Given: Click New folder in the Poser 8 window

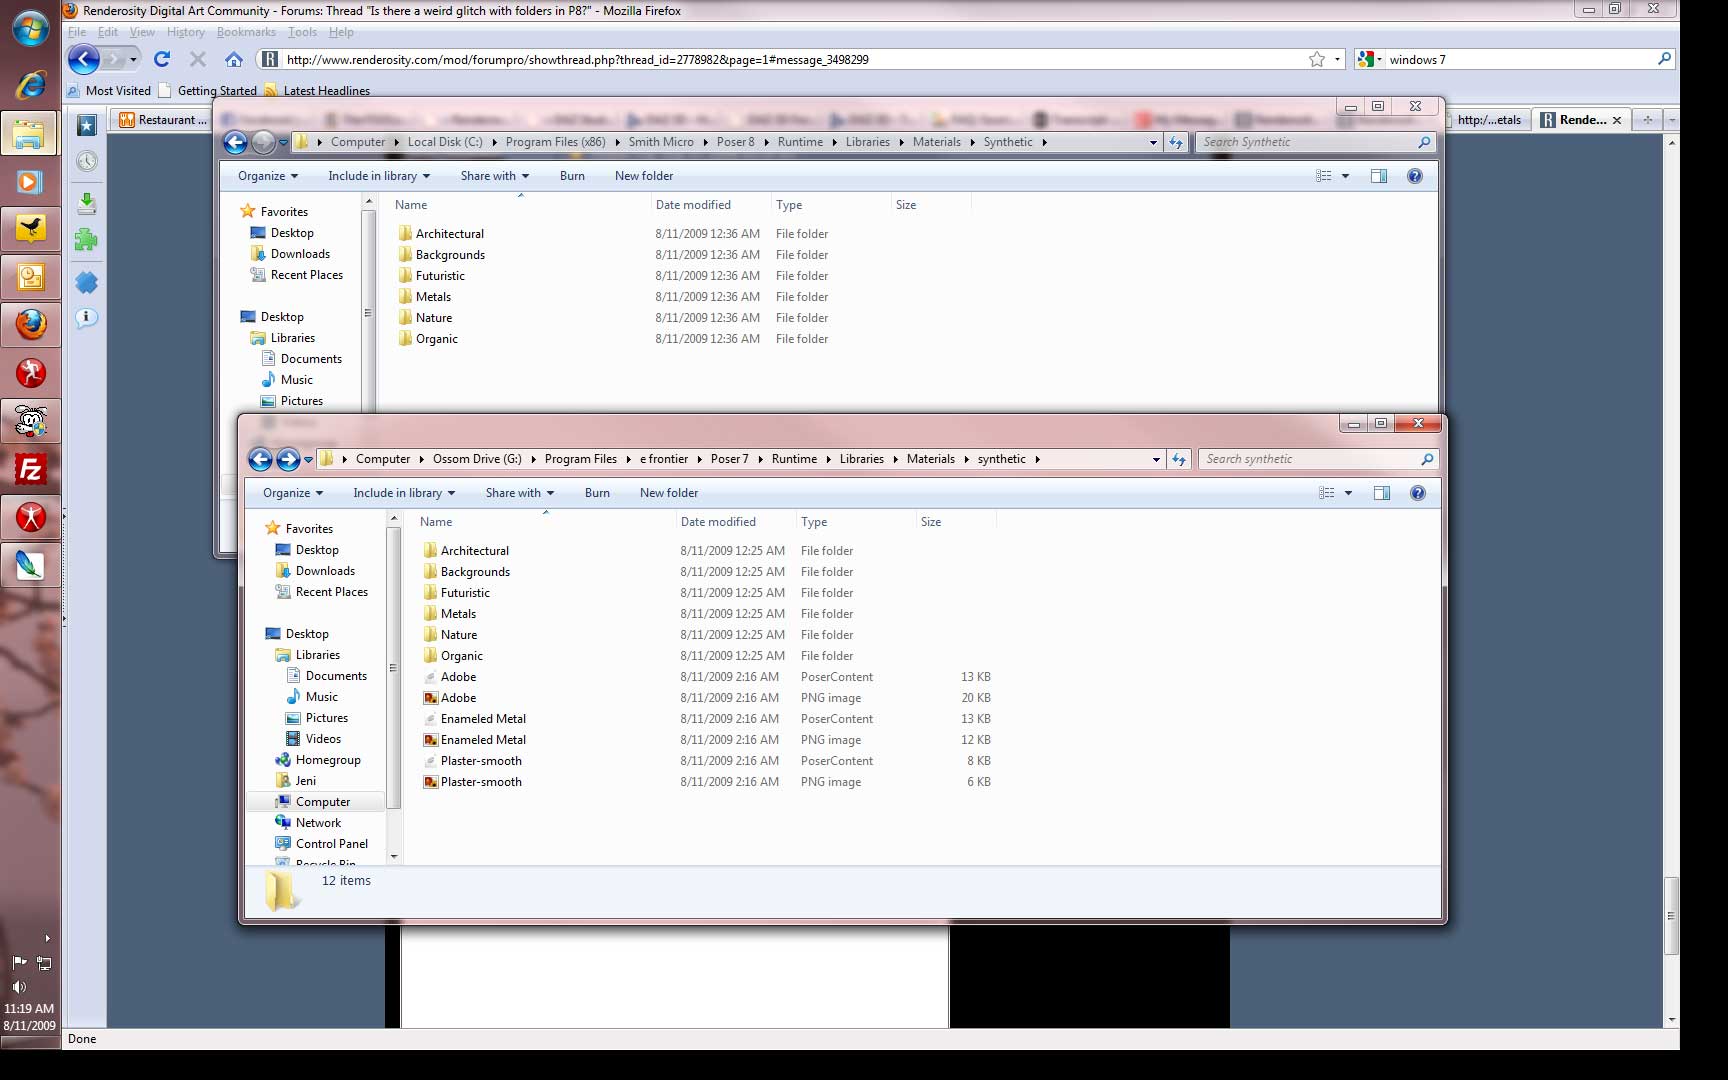Looking at the screenshot, I should click(644, 176).
